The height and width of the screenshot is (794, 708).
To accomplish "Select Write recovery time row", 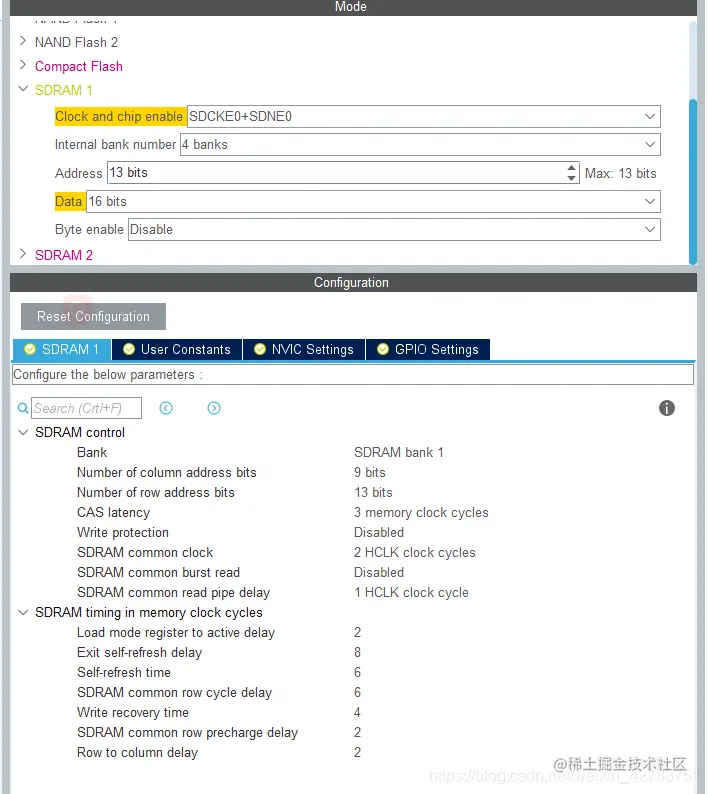I will coord(353,712).
